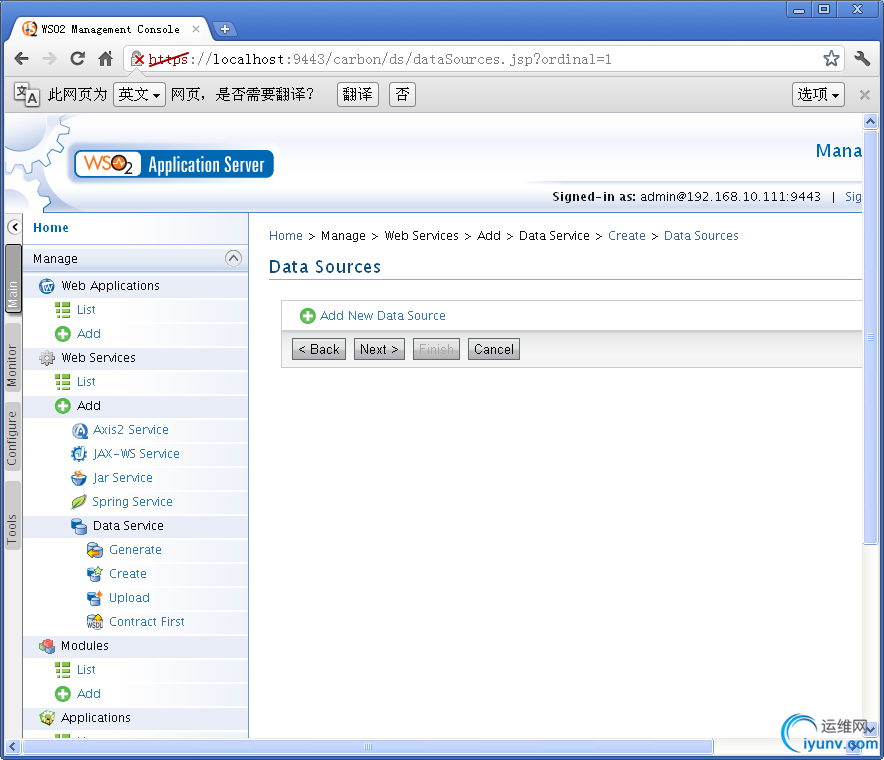Open the Generate link
The image size is (884, 760).
pos(135,550)
